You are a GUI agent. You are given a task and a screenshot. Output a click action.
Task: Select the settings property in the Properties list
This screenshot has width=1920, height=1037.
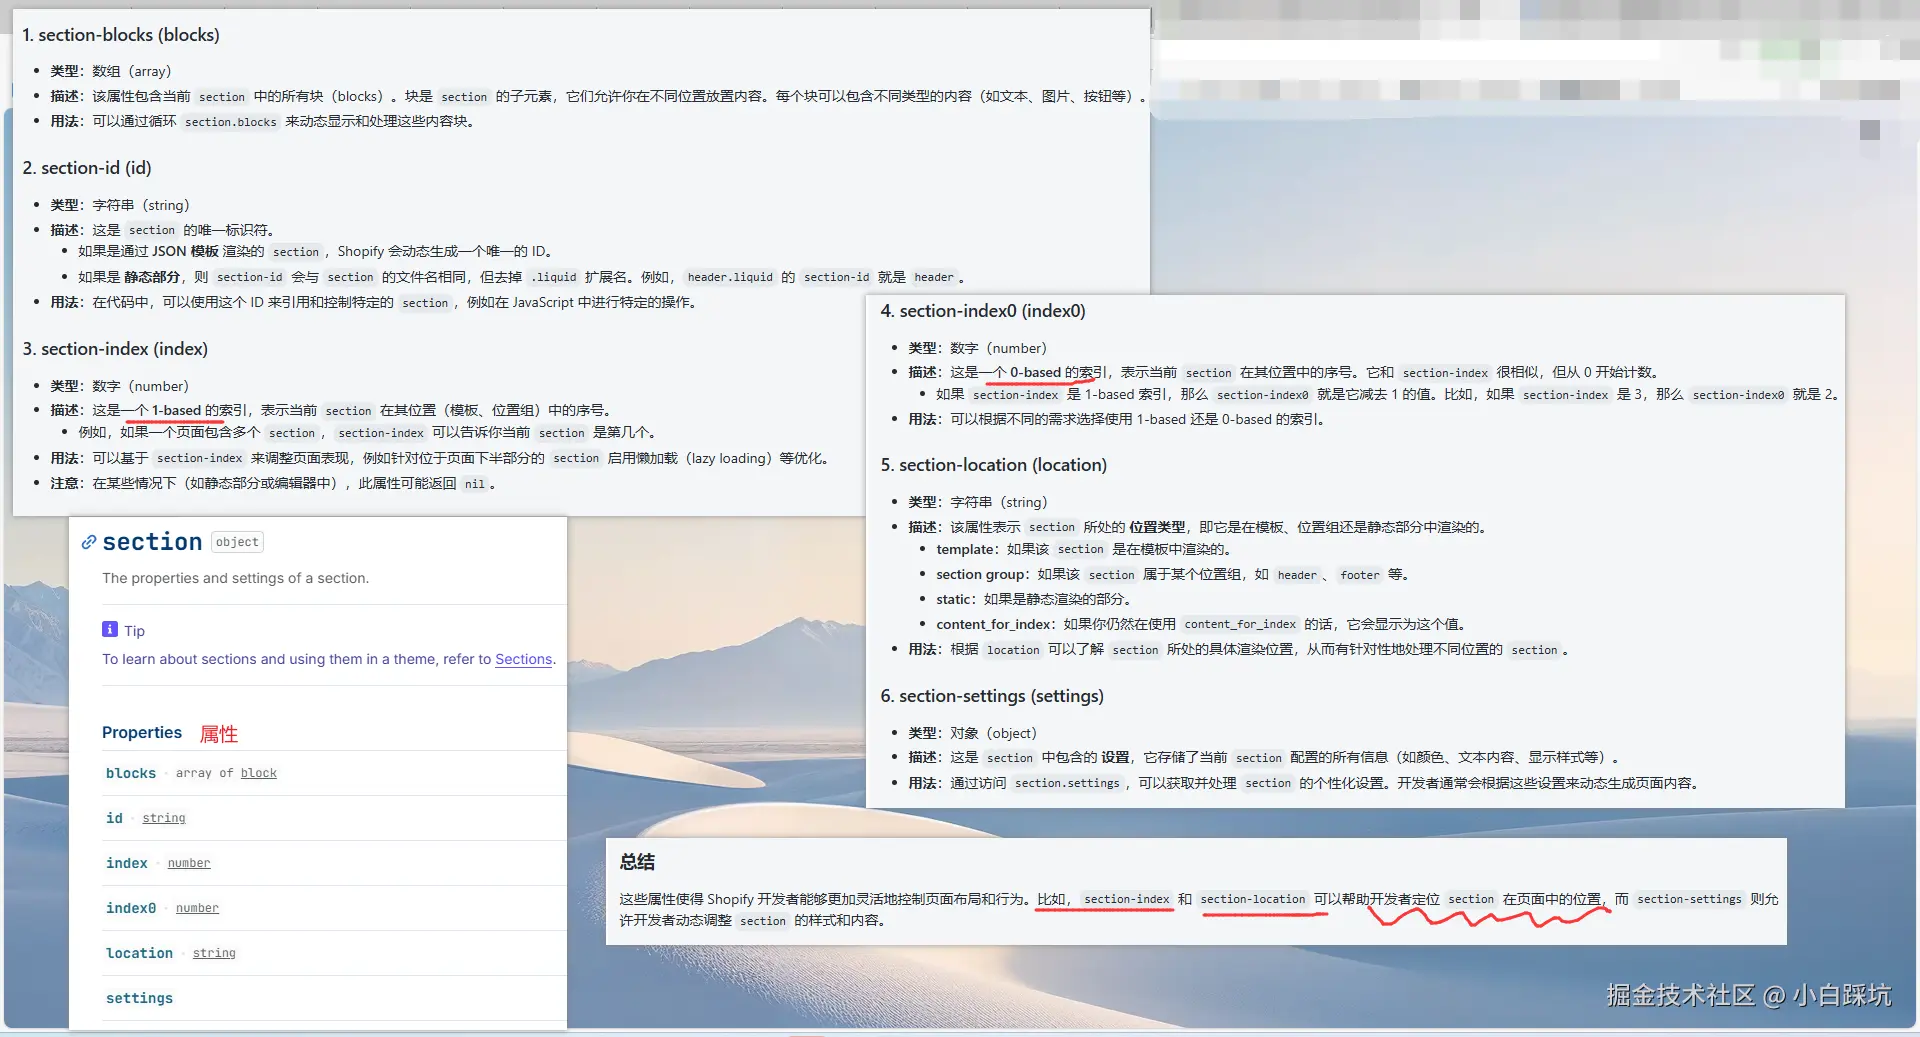(x=140, y=998)
